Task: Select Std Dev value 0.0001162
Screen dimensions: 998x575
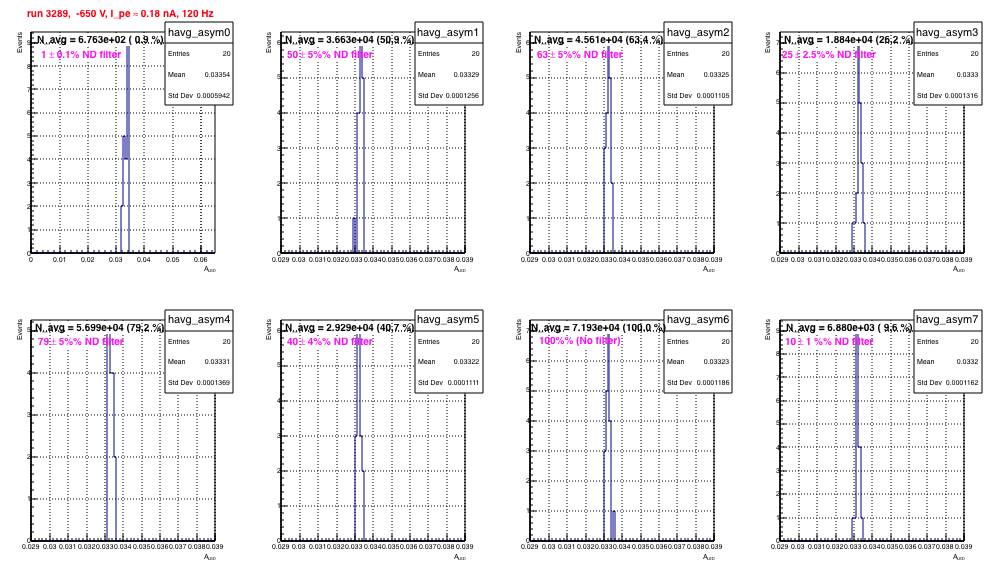Action: pos(962,383)
